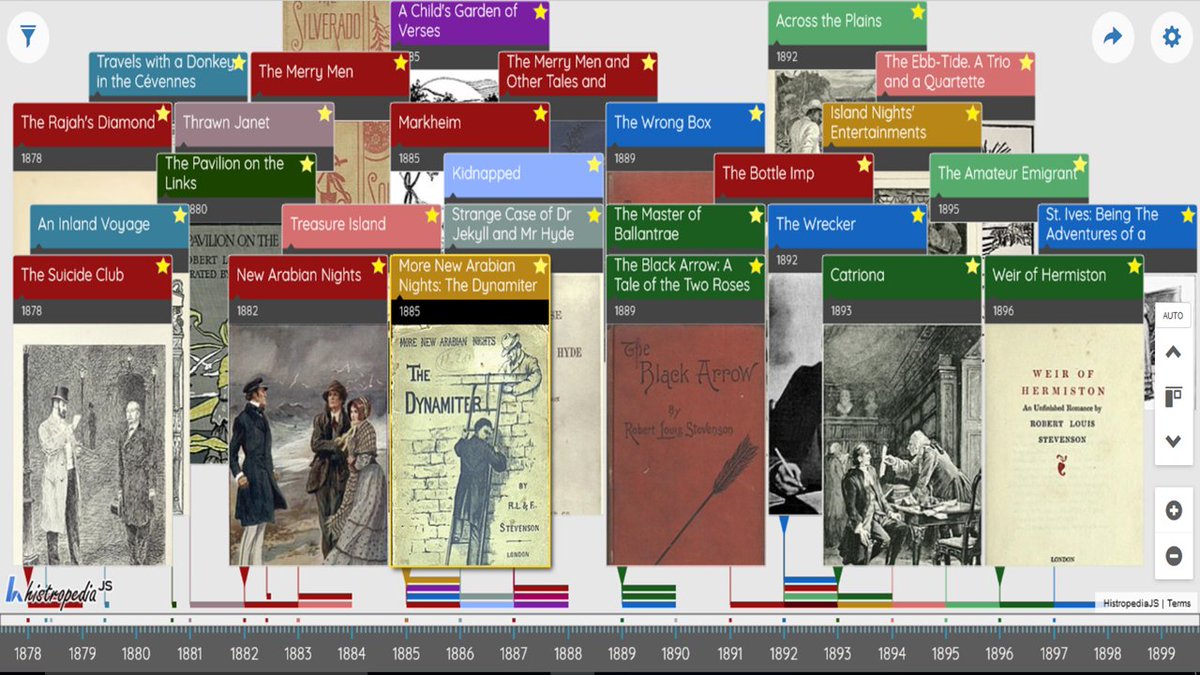Toggle star on Catriona card

(972, 266)
